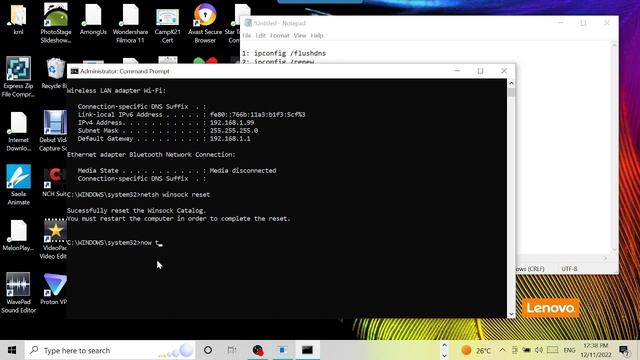Open the red recorder app in taskbar
This screenshot has height=360, width=640.
tap(258, 350)
